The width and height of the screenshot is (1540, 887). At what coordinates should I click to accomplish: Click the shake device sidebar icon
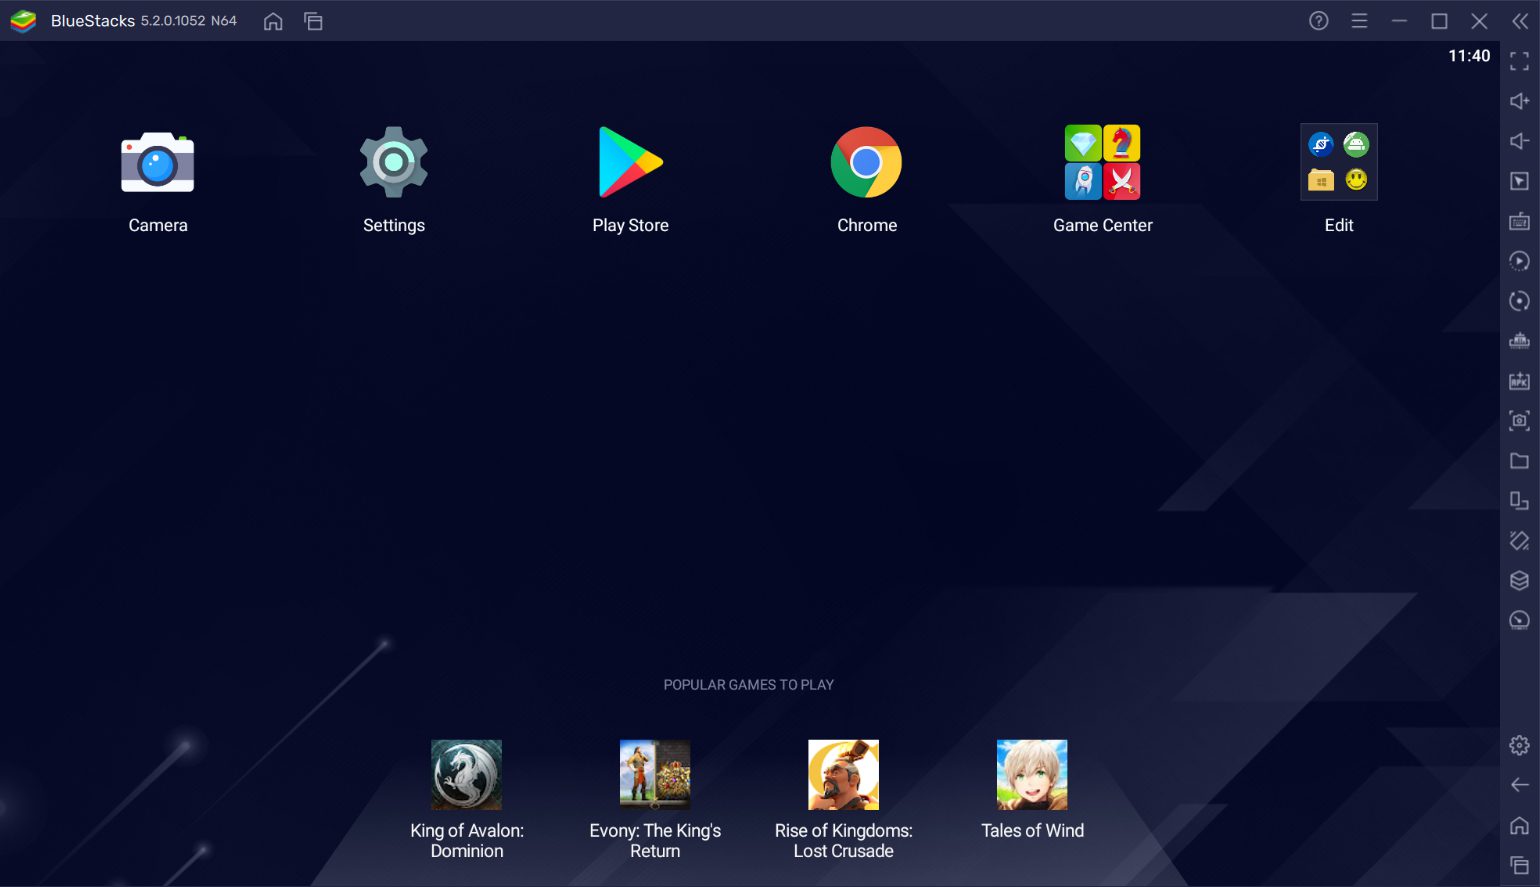click(x=1519, y=541)
